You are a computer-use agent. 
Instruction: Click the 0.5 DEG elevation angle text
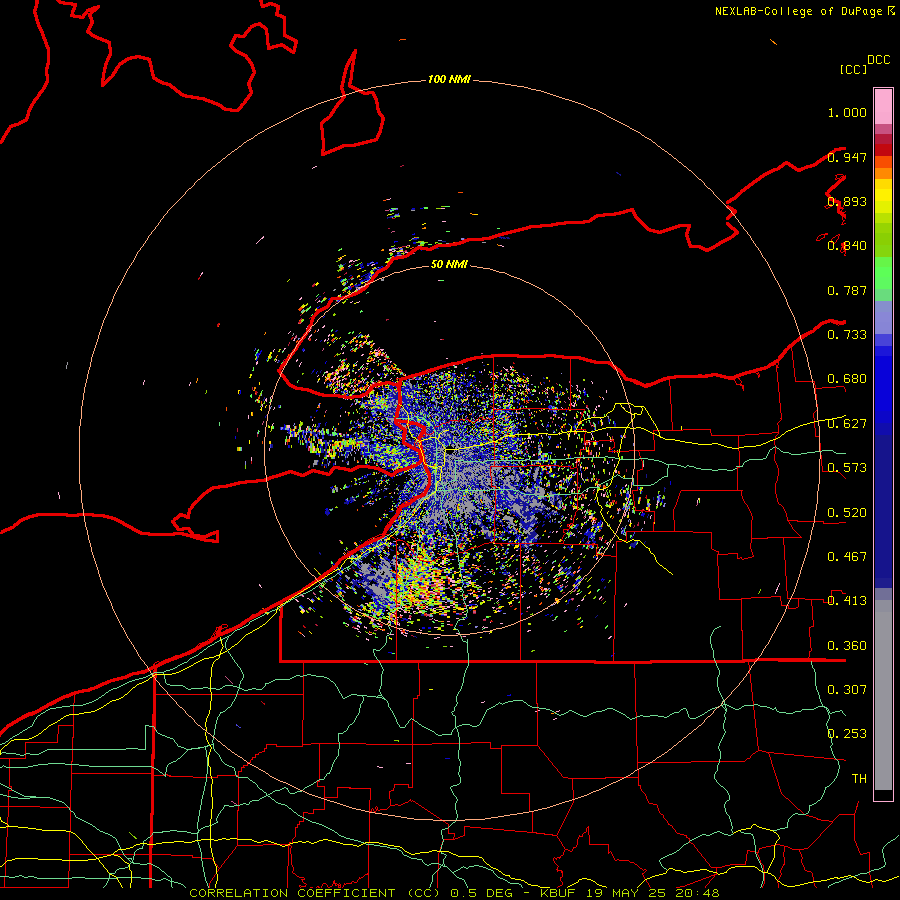click(x=481, y=893)
